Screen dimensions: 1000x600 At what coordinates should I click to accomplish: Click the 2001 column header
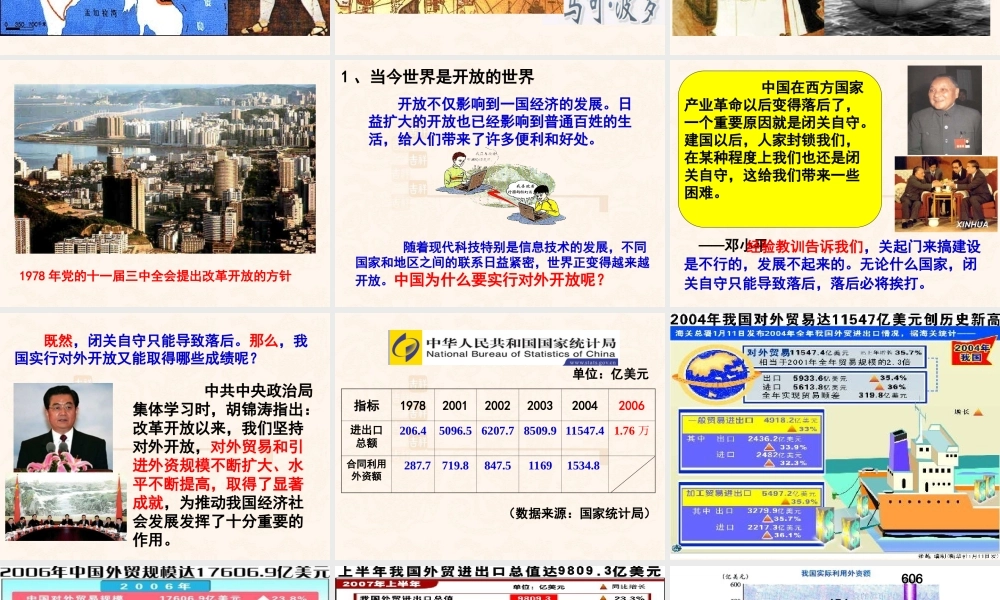coord(455,406)
